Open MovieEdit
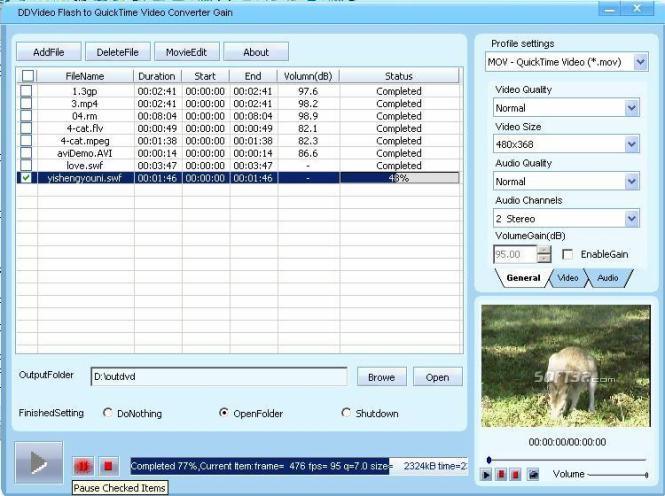665x496 pixels. click(187, 52)
